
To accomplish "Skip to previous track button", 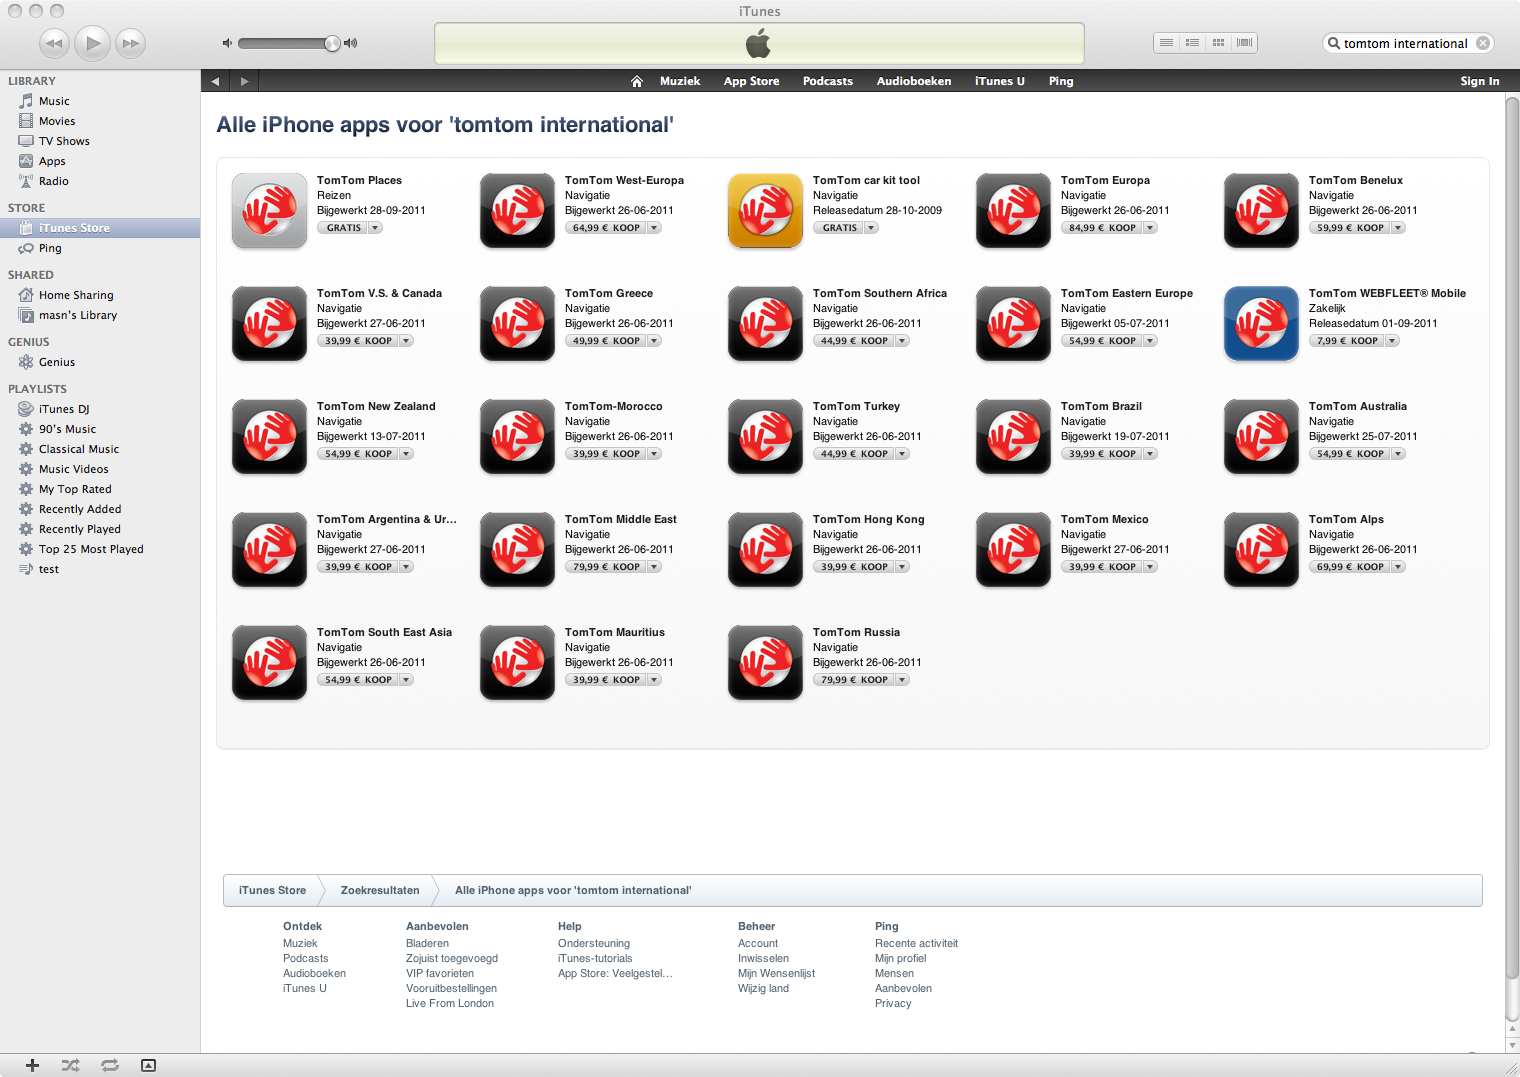I will click(x=54, y=43).
